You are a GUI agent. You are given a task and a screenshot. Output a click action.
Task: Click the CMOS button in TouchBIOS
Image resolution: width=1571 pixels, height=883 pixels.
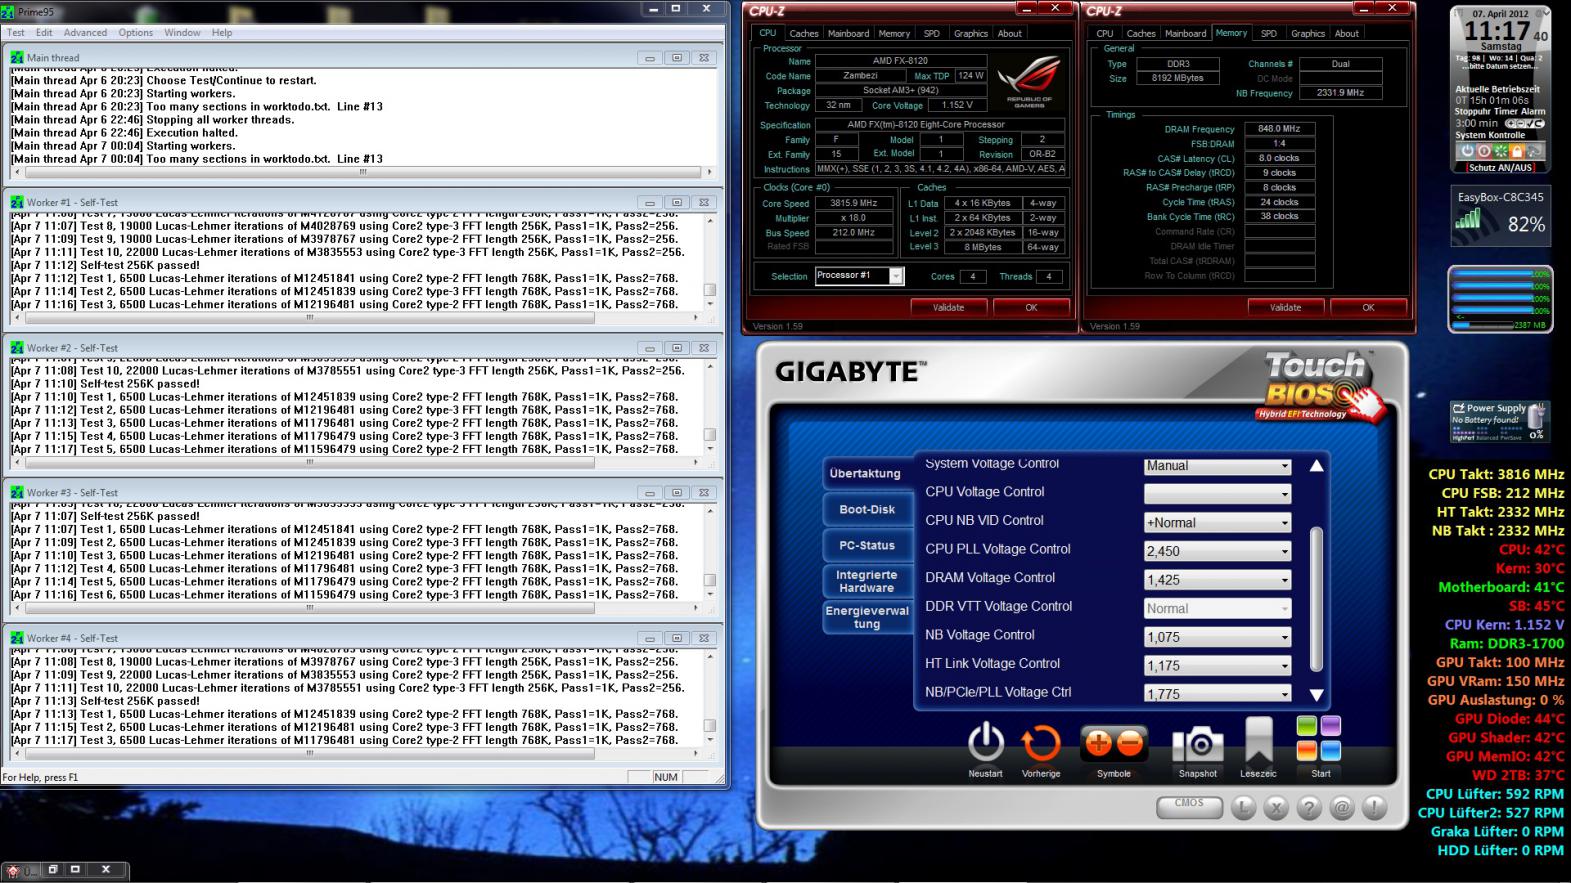pyautogui.click(x=1189, y=806)
